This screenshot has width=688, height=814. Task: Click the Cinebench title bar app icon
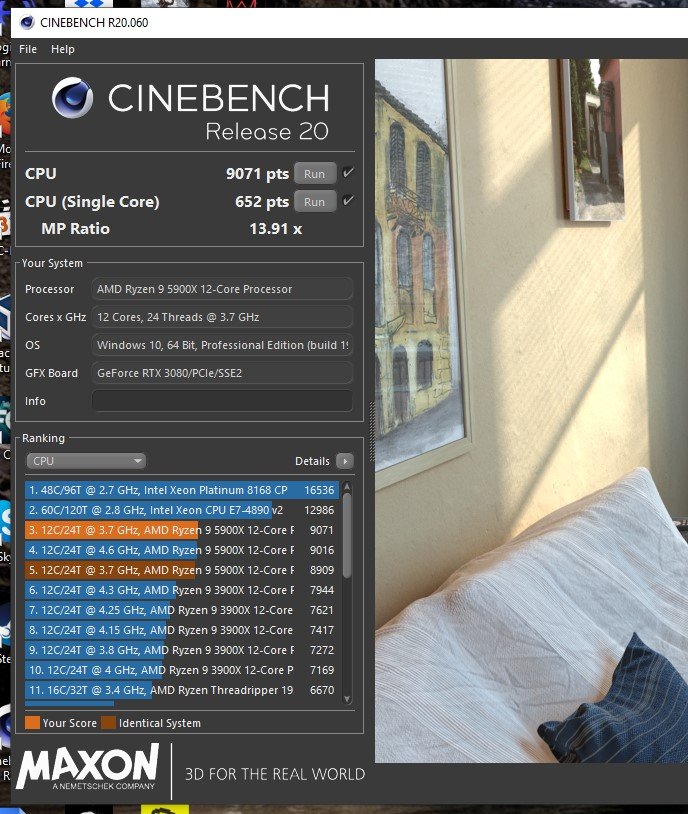click(x=27, y=23)
